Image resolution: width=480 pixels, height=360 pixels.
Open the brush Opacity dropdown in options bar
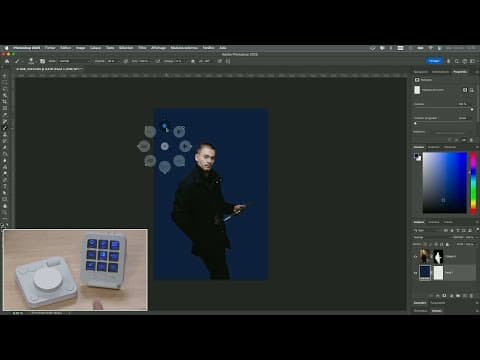pyautogui.click(x=119, y=61)
